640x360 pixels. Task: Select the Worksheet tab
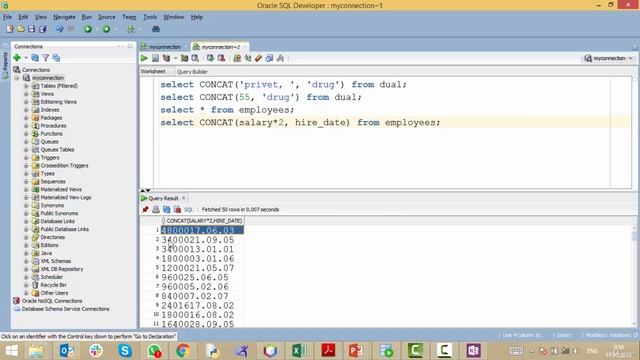coord(153,71)
